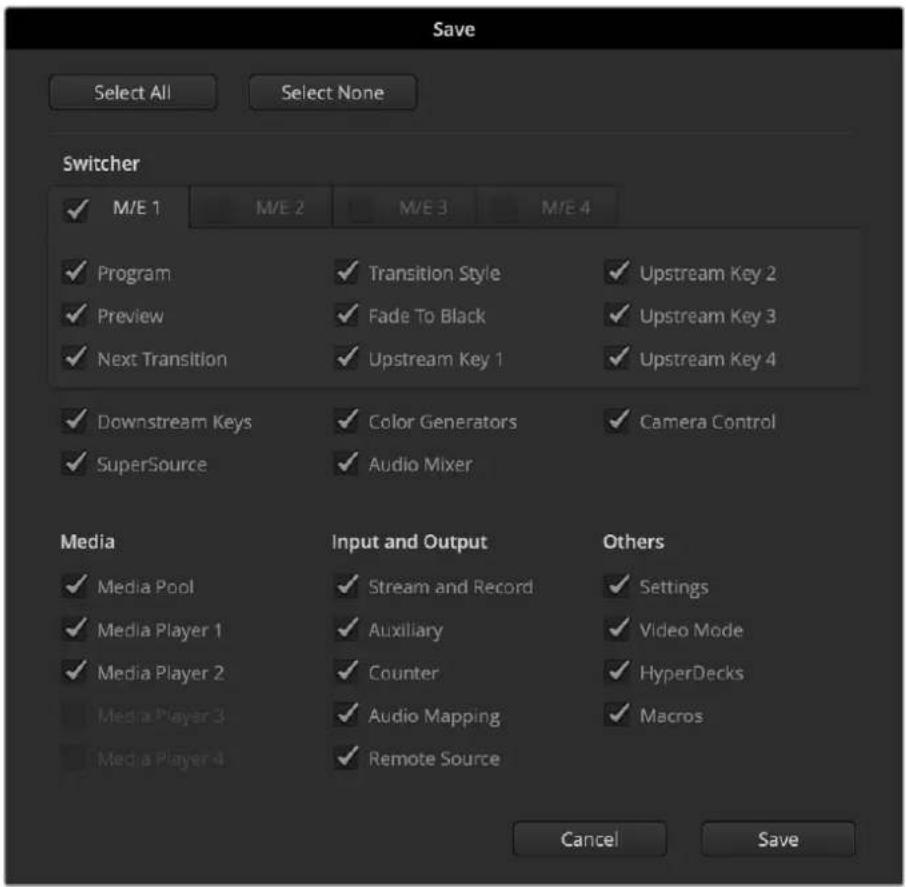Click the M/E 4 tab checkbox
The height and width of the screenshot is (887, 906).
(506, 209)
